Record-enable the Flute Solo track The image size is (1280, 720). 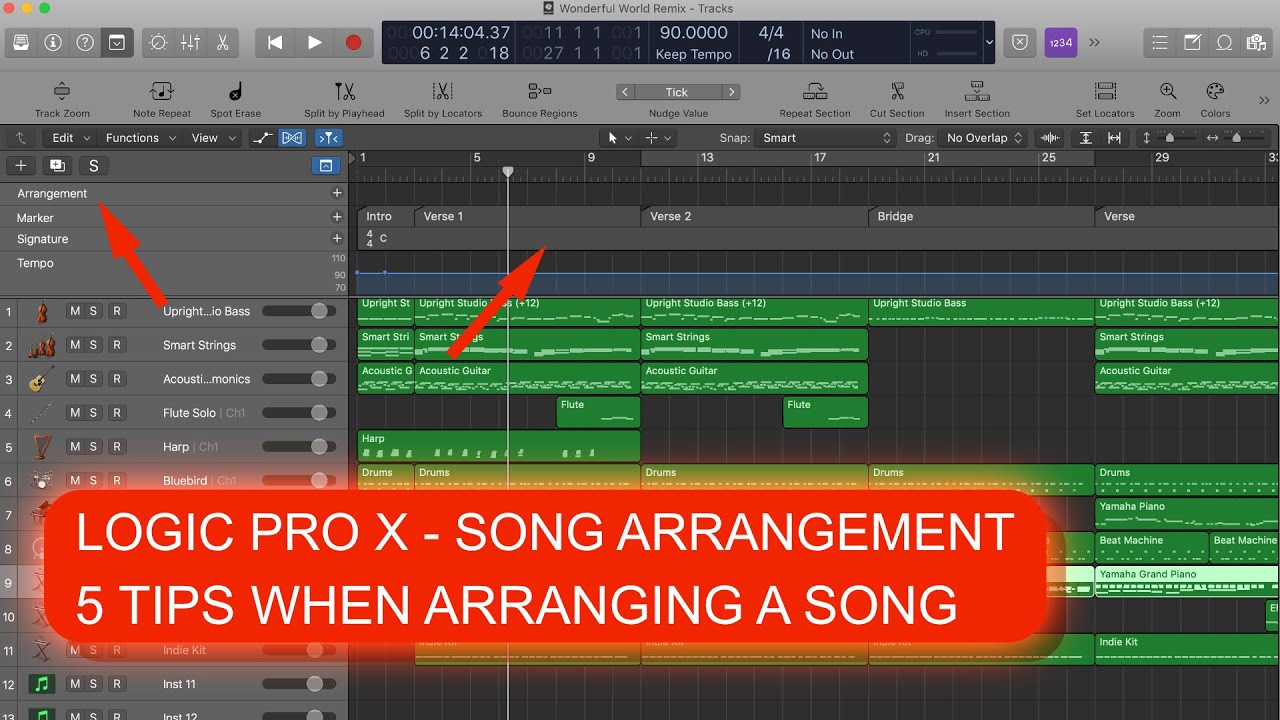tap(117, 413)
